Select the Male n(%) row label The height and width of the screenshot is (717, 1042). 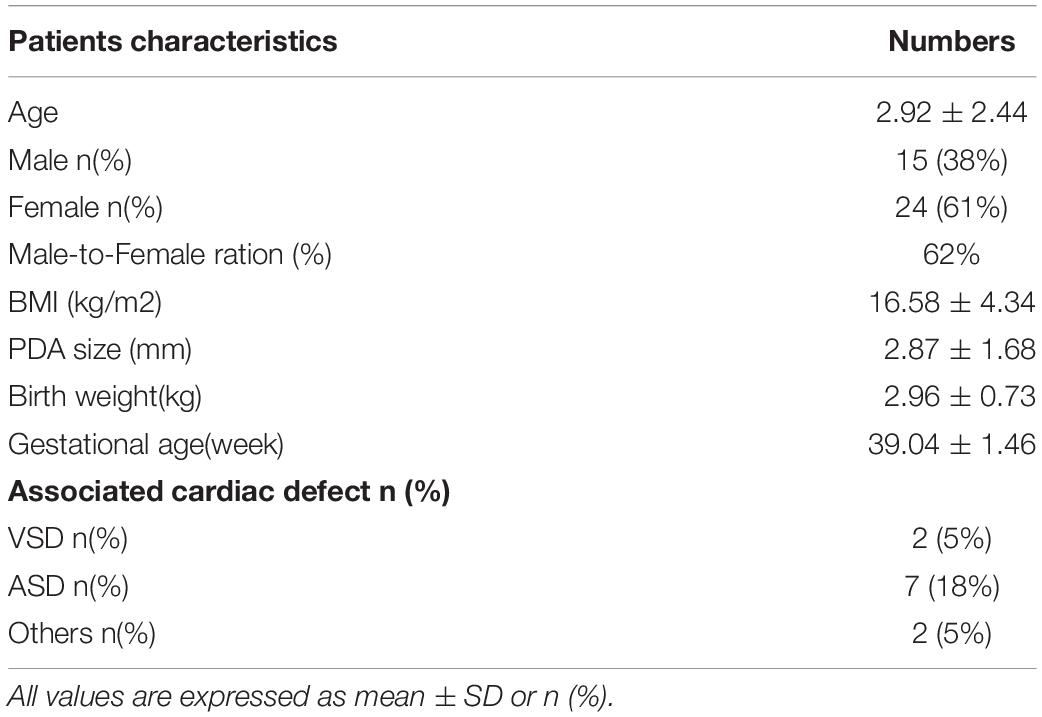pyautogui.click(x=70, y=161)
